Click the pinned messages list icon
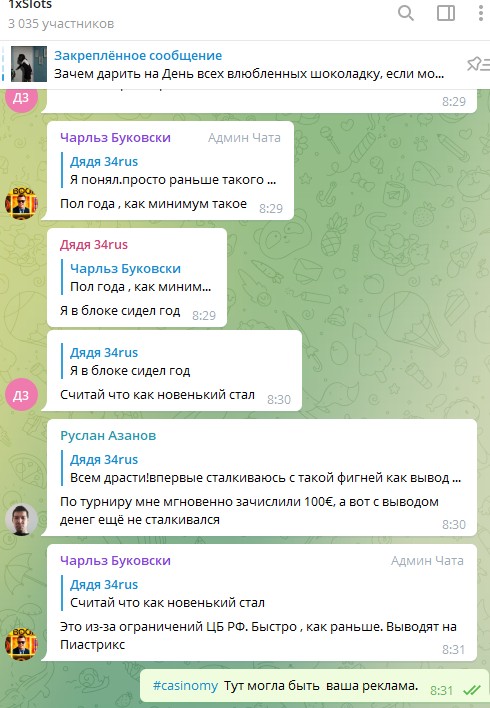The height and width of the screenshot is (708, 490). 479,65
